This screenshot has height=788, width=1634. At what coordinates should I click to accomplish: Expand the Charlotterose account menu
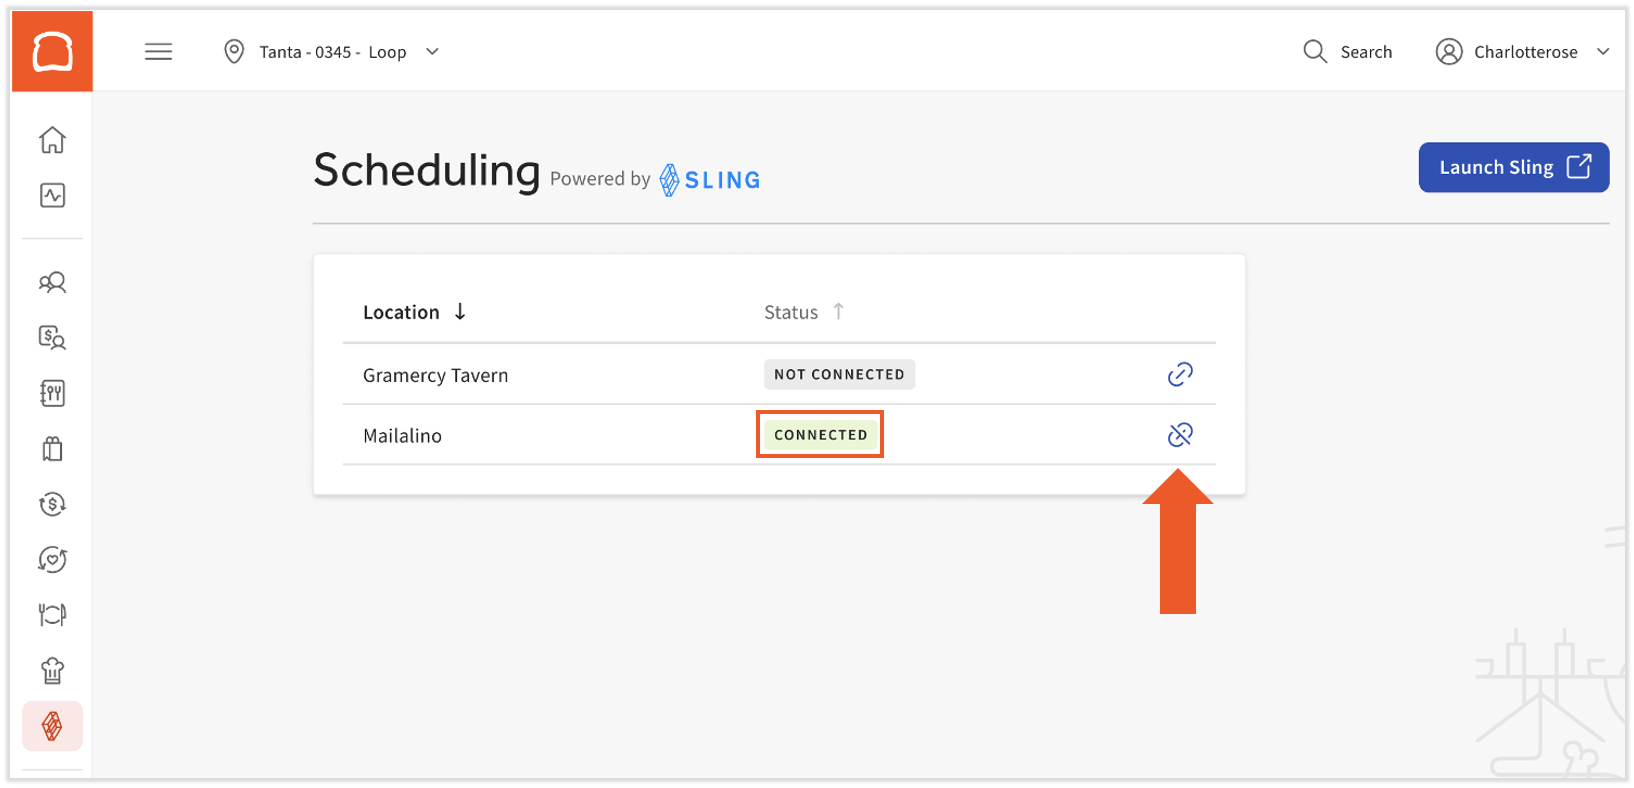[x=1521, y=51]
